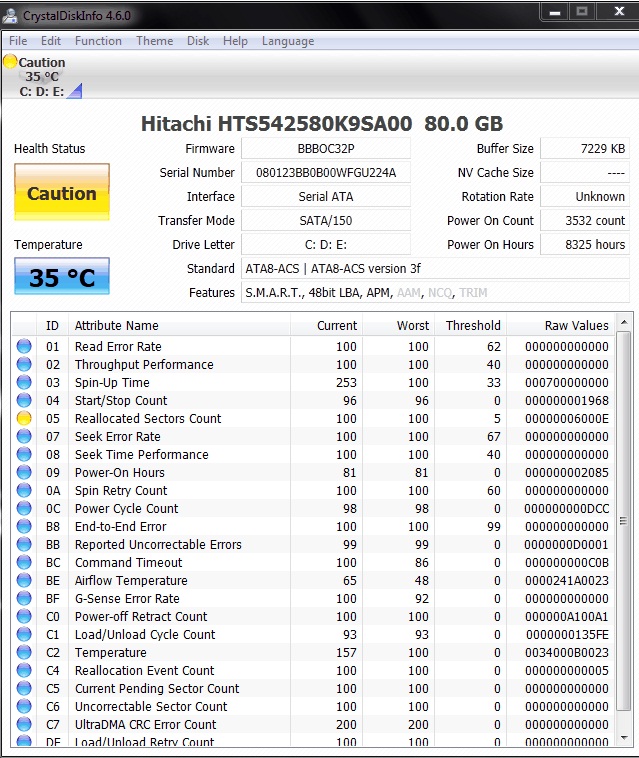Open the Function menu
Image resolution: width=639 pixels, height=758 pixels.
pyautogui.click(x=98, y=41)
